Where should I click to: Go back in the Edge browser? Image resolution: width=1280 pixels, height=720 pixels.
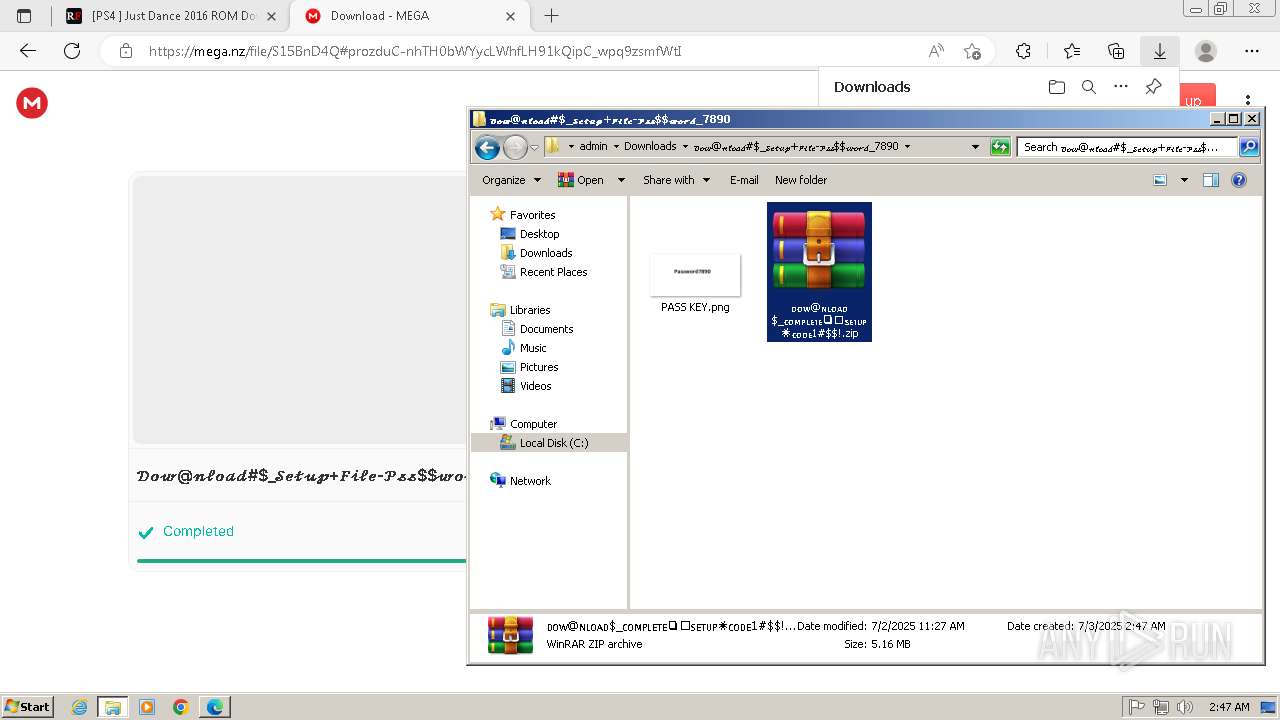28,51
